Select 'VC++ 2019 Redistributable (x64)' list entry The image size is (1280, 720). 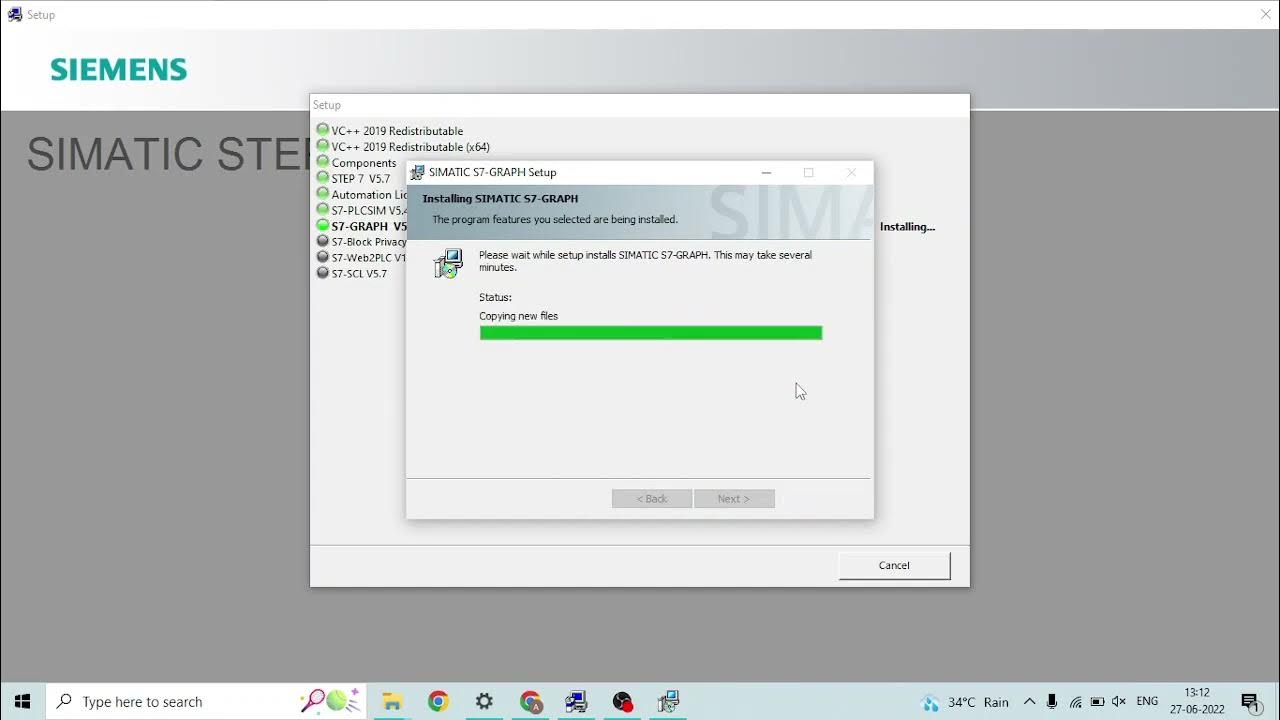pyautogui.click(x=411, y=147)
